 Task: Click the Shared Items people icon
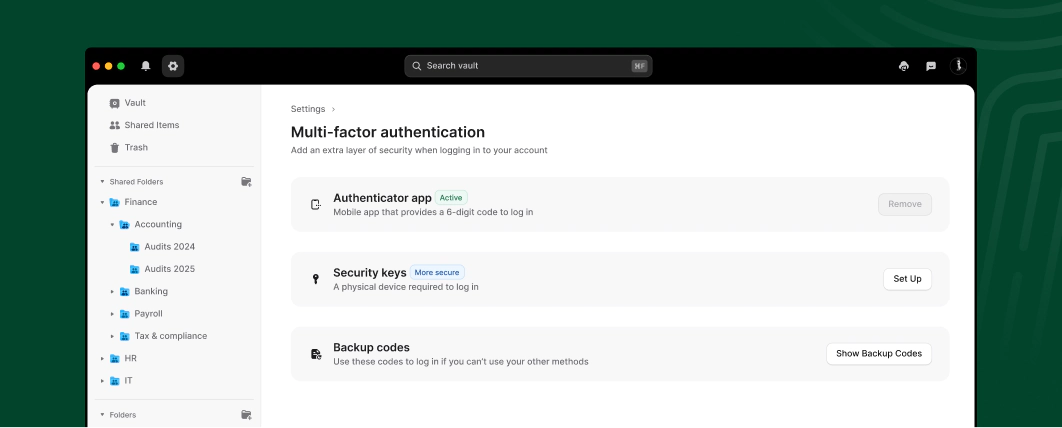[114, 125]
